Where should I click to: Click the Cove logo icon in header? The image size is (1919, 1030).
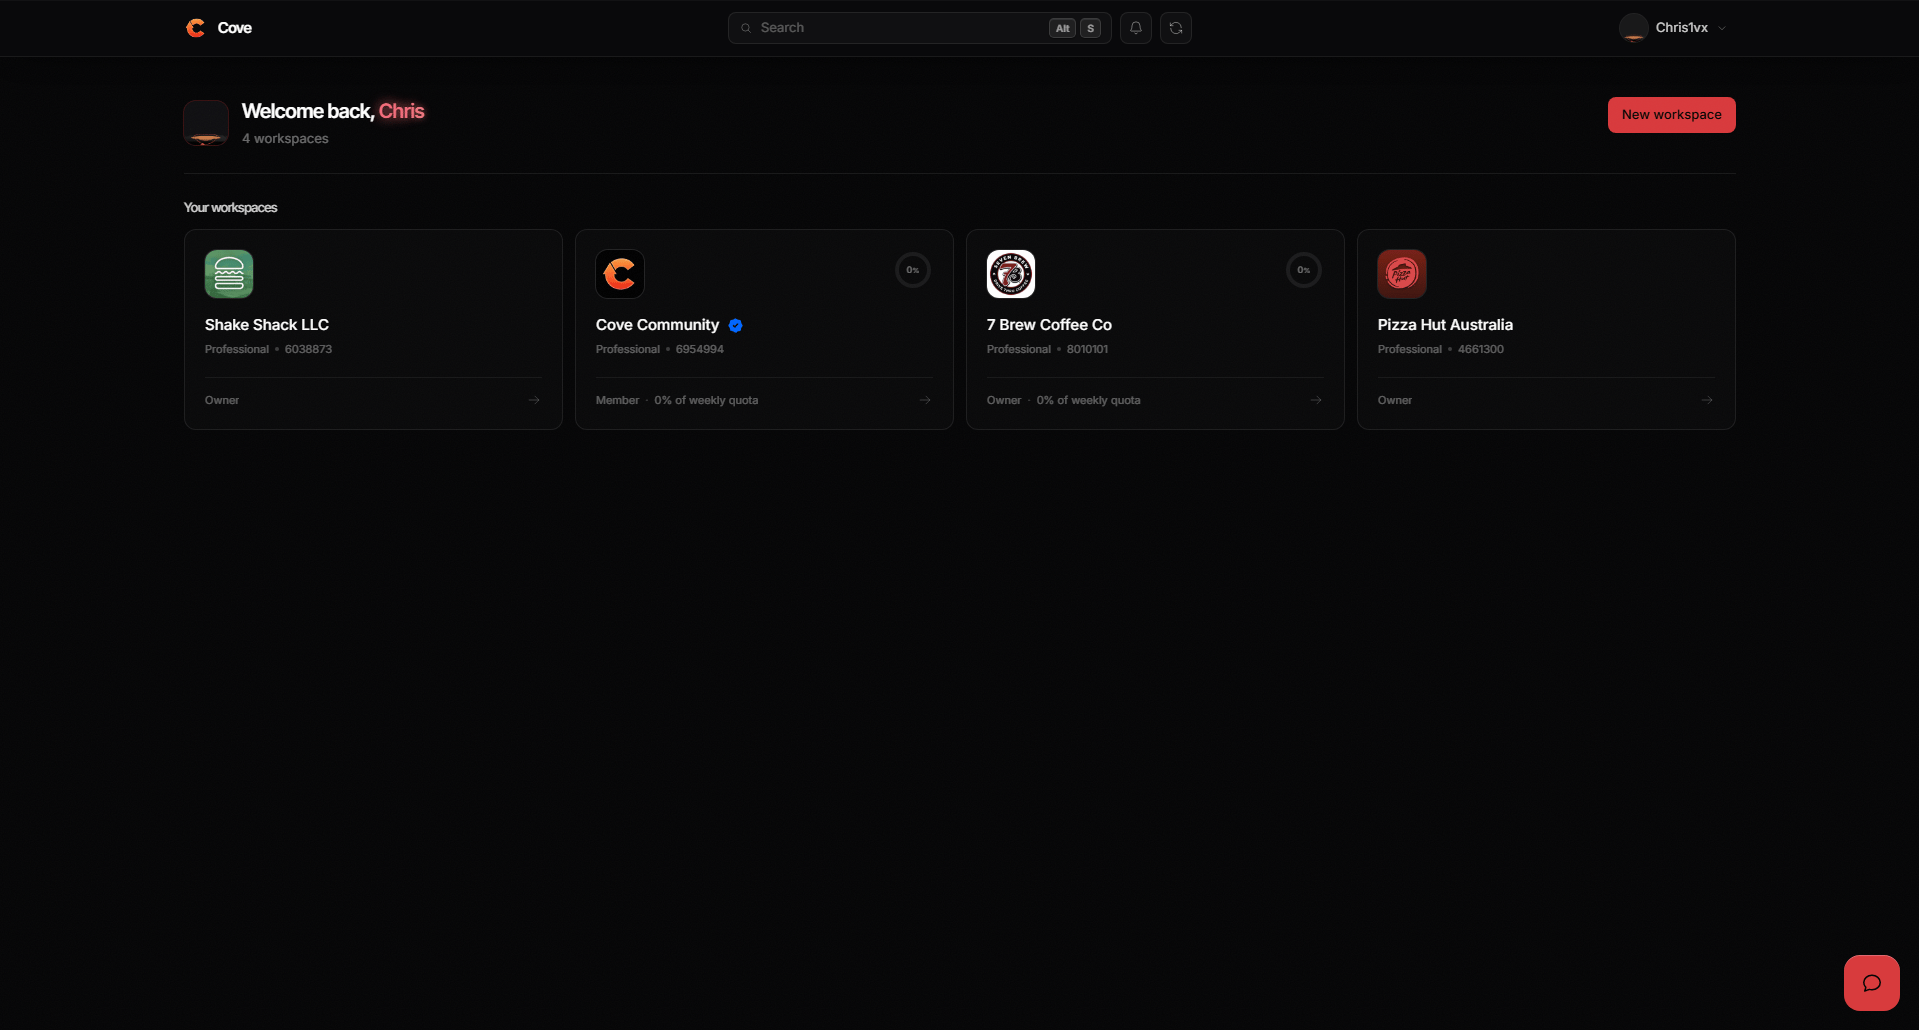coord(195,28)
